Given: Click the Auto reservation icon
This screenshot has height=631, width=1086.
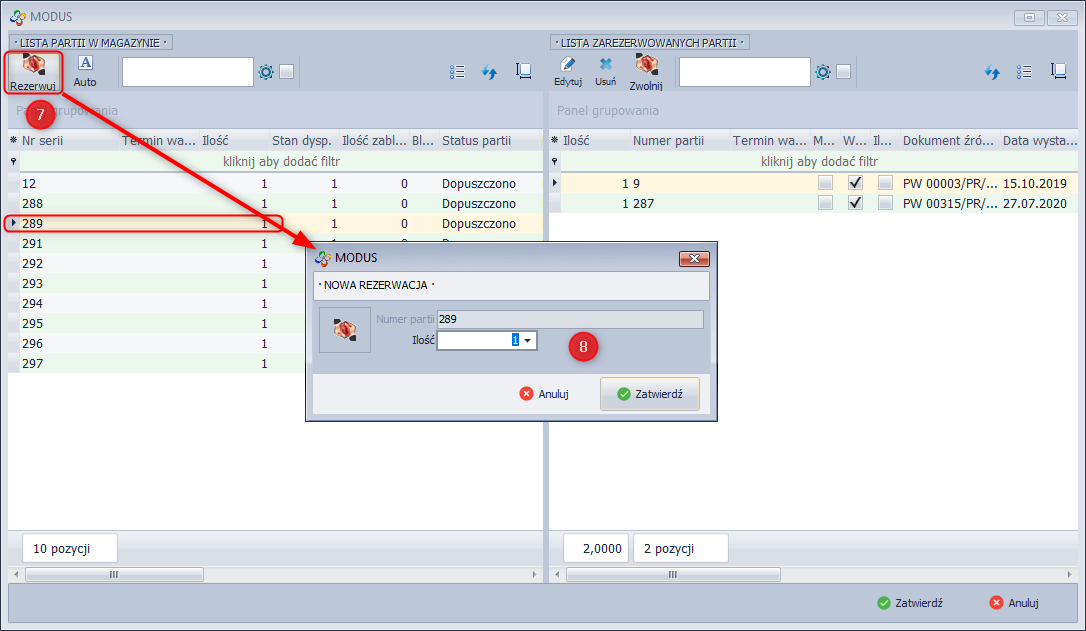Looking at the screenshot, I should 85,70.
